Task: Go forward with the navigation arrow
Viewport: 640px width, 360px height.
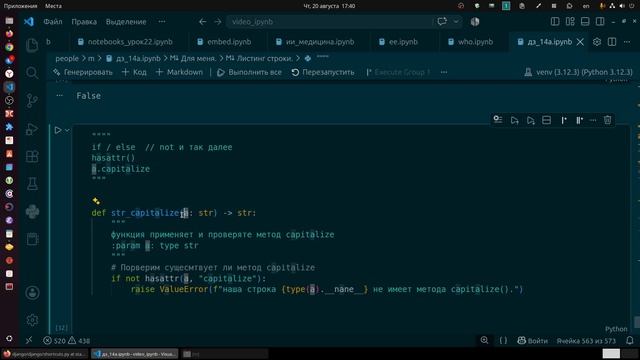Action: click(x=218, y=22)
